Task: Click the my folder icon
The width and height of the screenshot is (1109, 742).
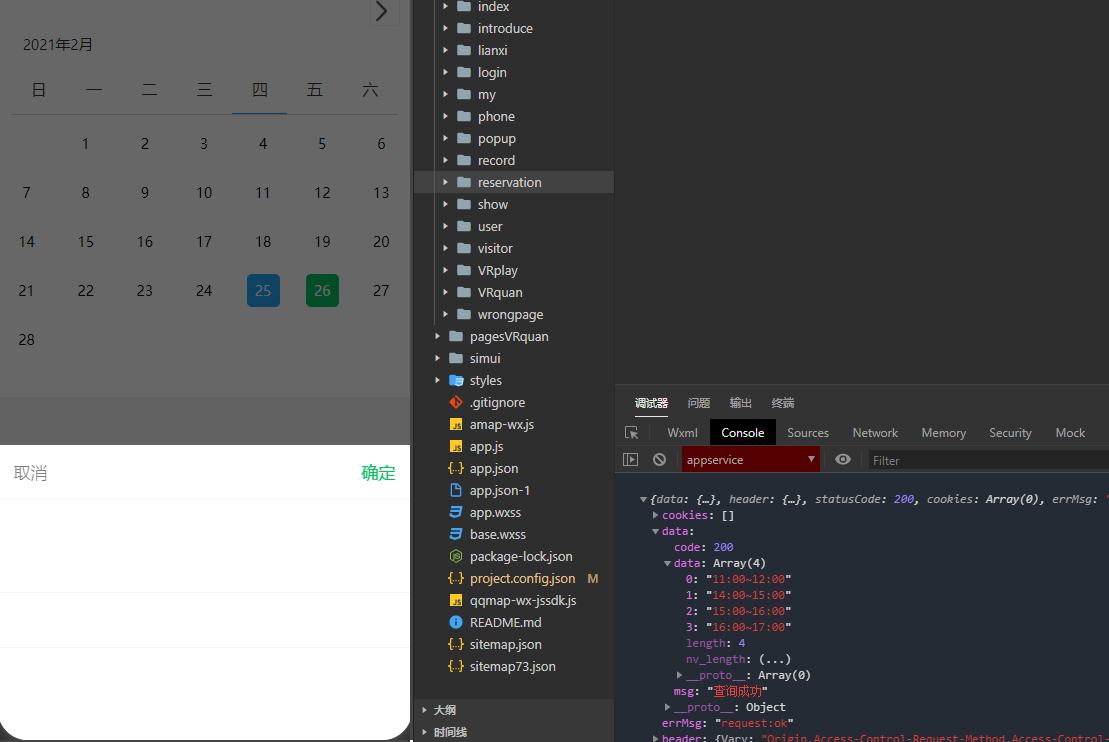Action: [464, 94]
